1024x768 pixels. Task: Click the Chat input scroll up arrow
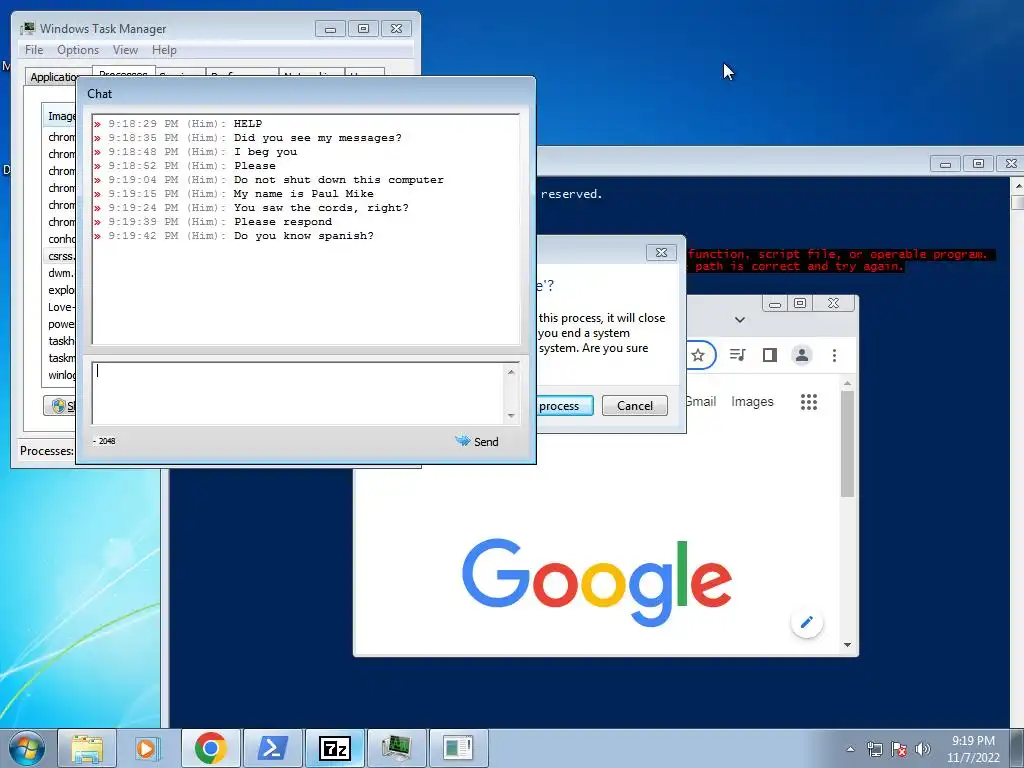coord(511,372)
